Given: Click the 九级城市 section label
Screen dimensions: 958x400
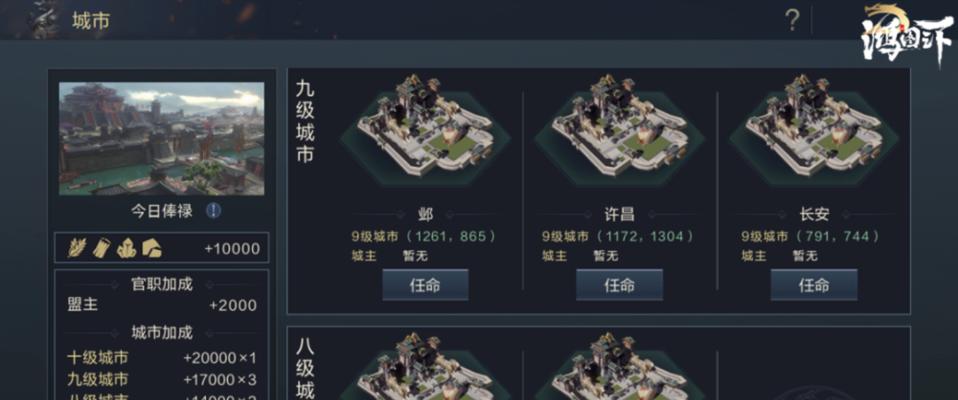Looking at the screenshot, I should pyautogui.click(x=305, y=122).
